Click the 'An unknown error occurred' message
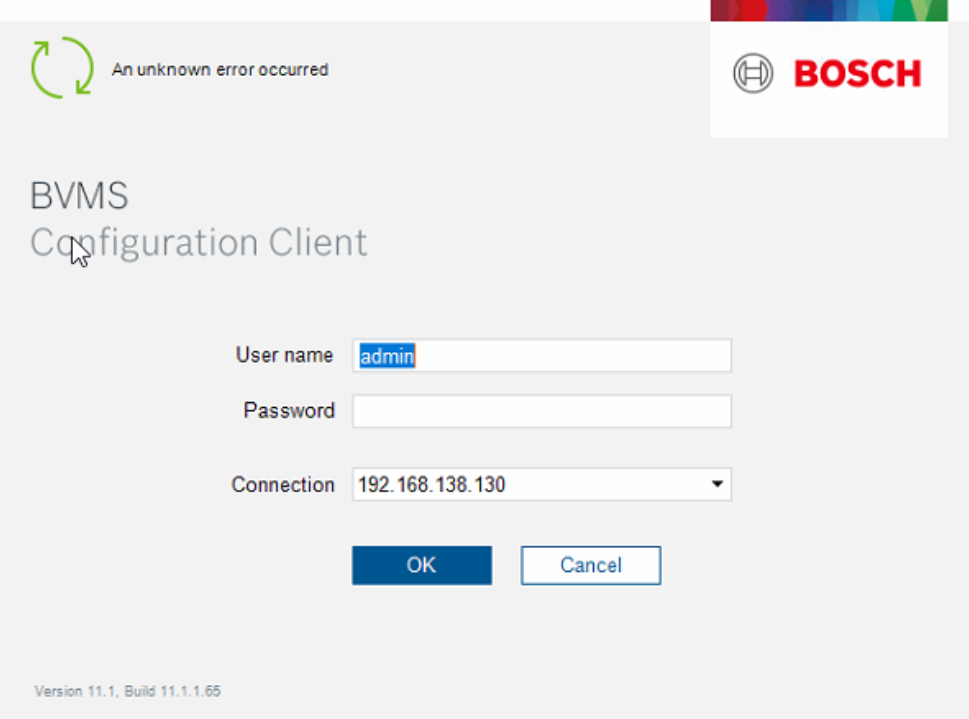The height and width of the screenshot is (719, 969). [x=220, y=69]
